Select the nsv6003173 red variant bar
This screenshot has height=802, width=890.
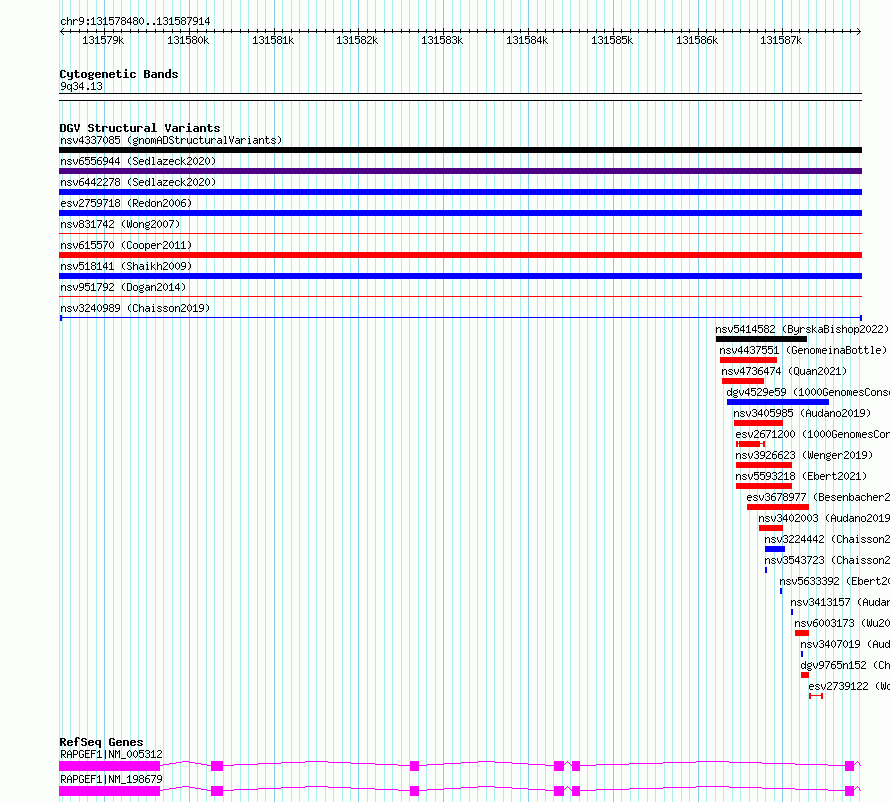801,633
